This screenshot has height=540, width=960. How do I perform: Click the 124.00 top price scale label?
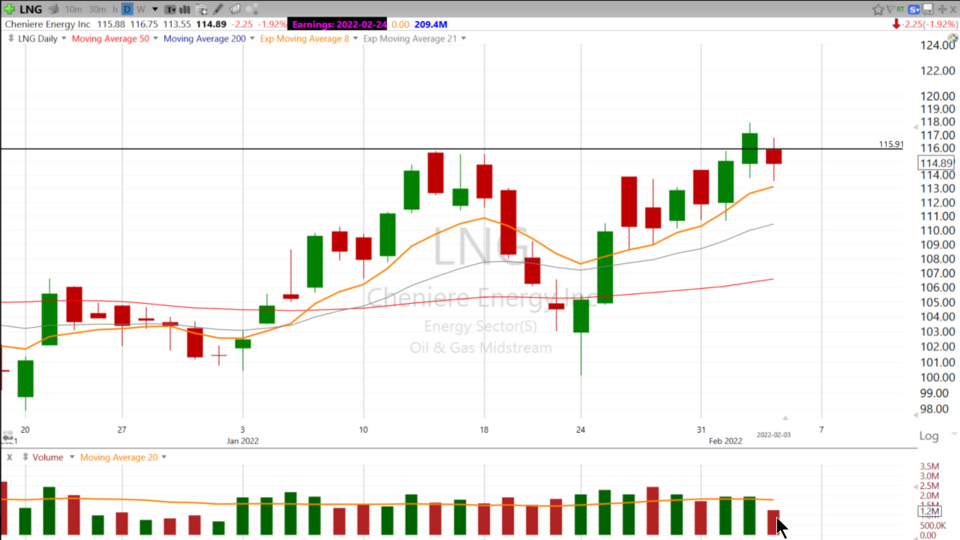click(937, 45)
